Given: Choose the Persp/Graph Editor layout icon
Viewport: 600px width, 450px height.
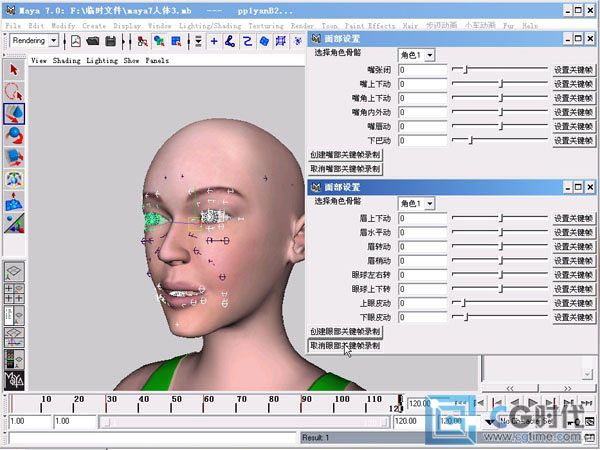Looking at the screenshot, I should point(14,337).
